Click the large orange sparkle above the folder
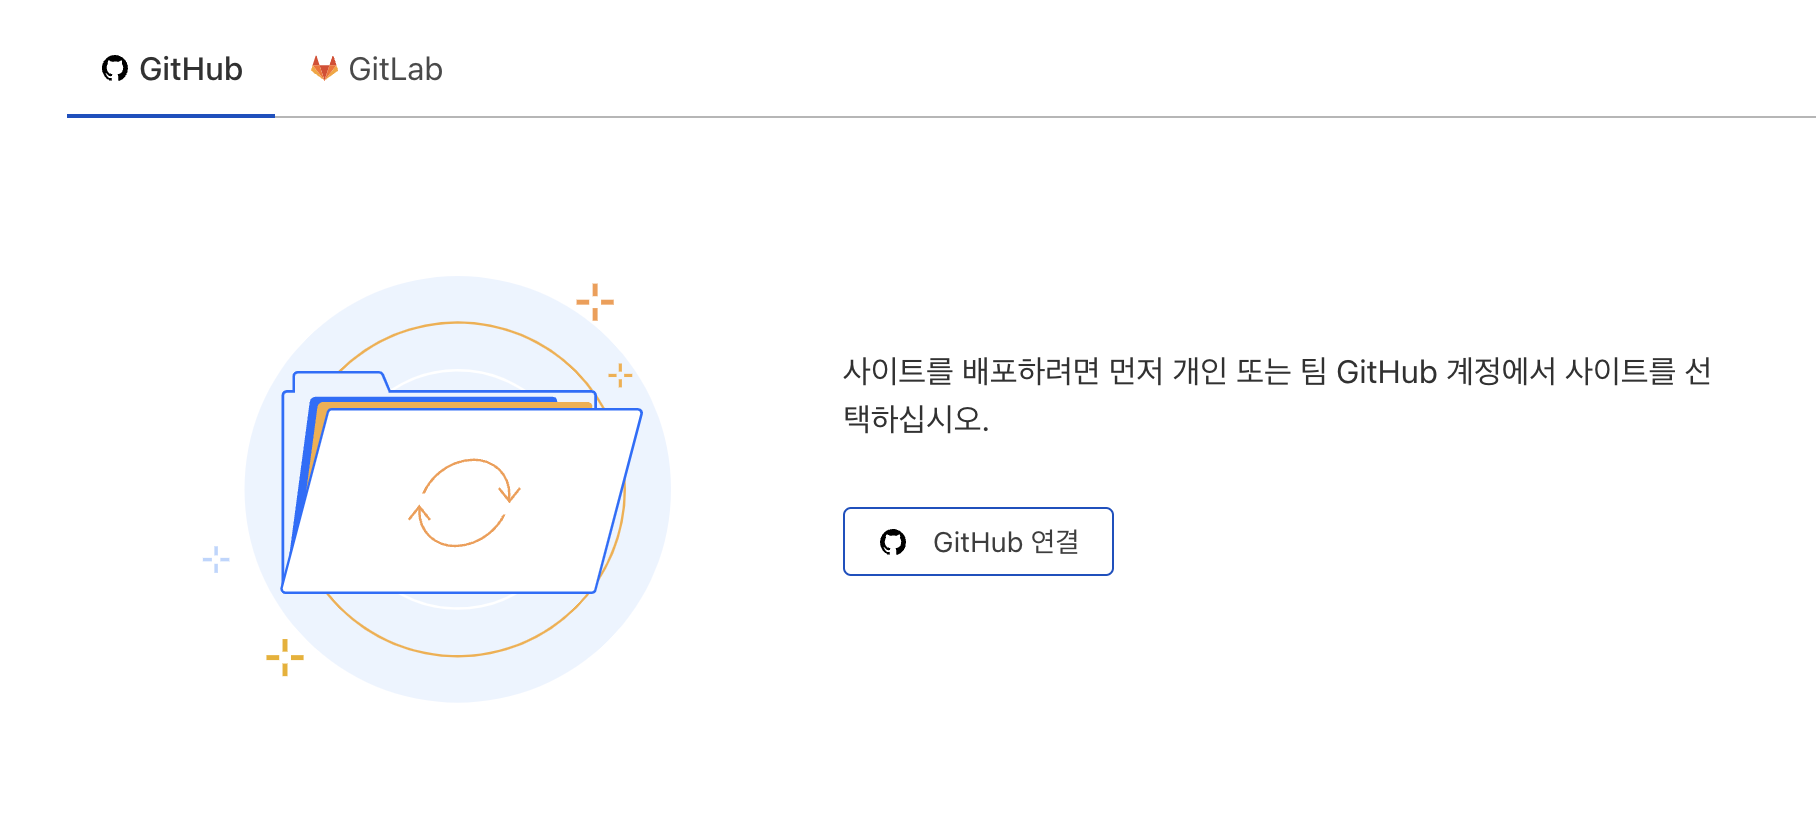Image resolution: width=1816 pixels, height=840 pixels. (x=595, y=302)
